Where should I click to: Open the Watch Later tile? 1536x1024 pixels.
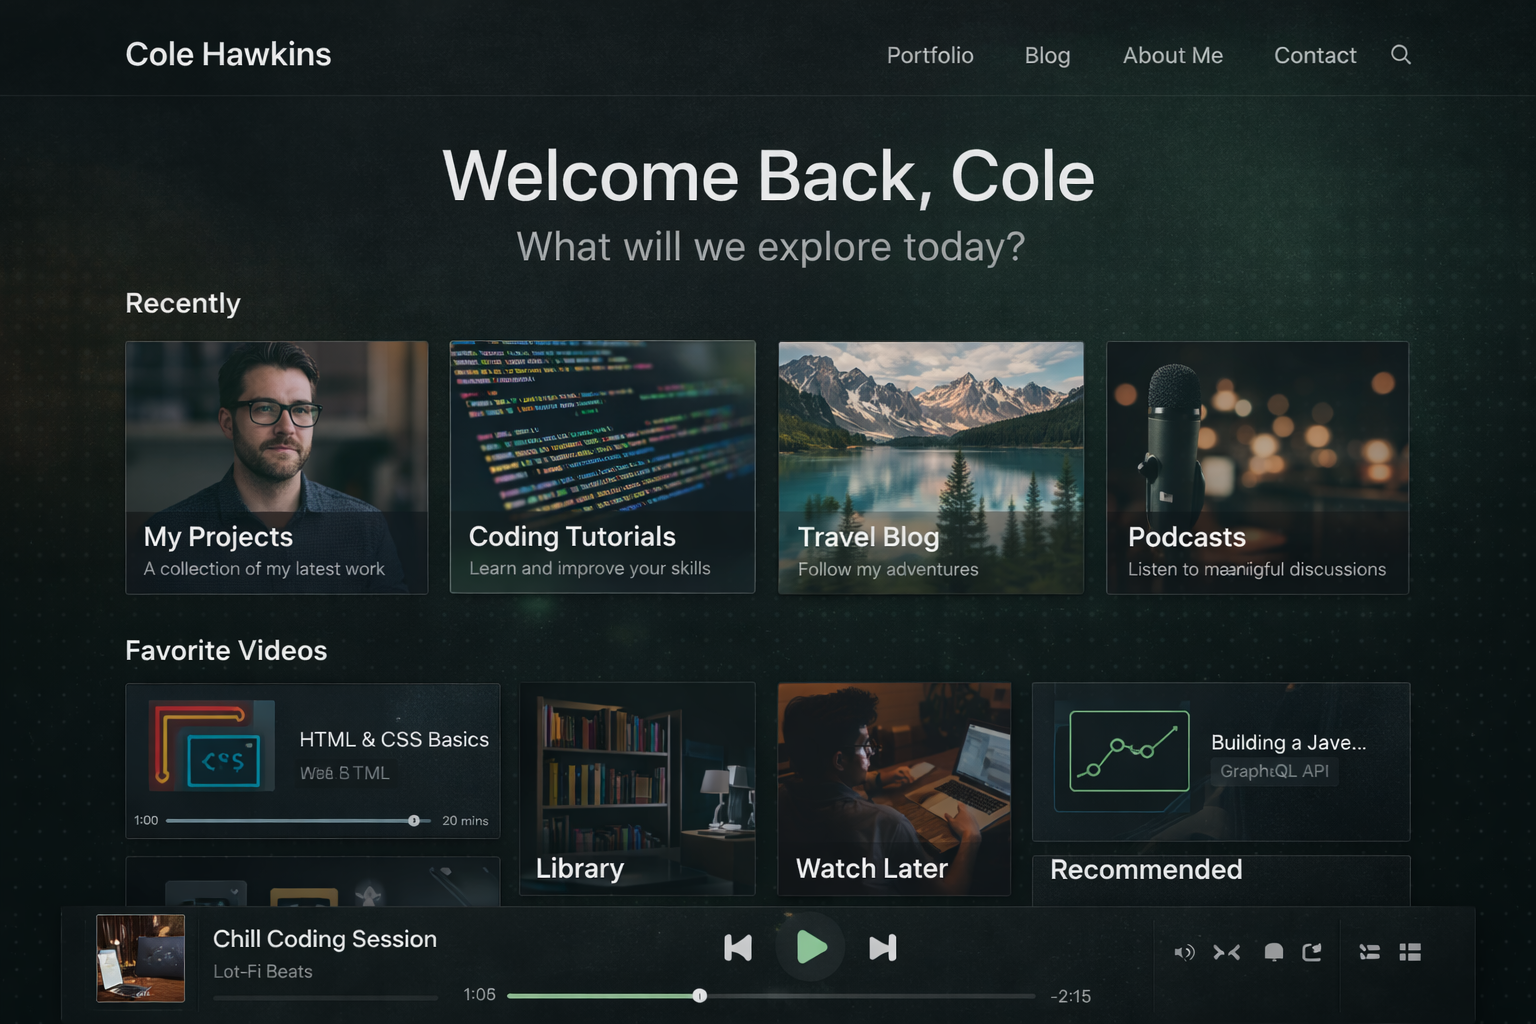click(894, 789)
